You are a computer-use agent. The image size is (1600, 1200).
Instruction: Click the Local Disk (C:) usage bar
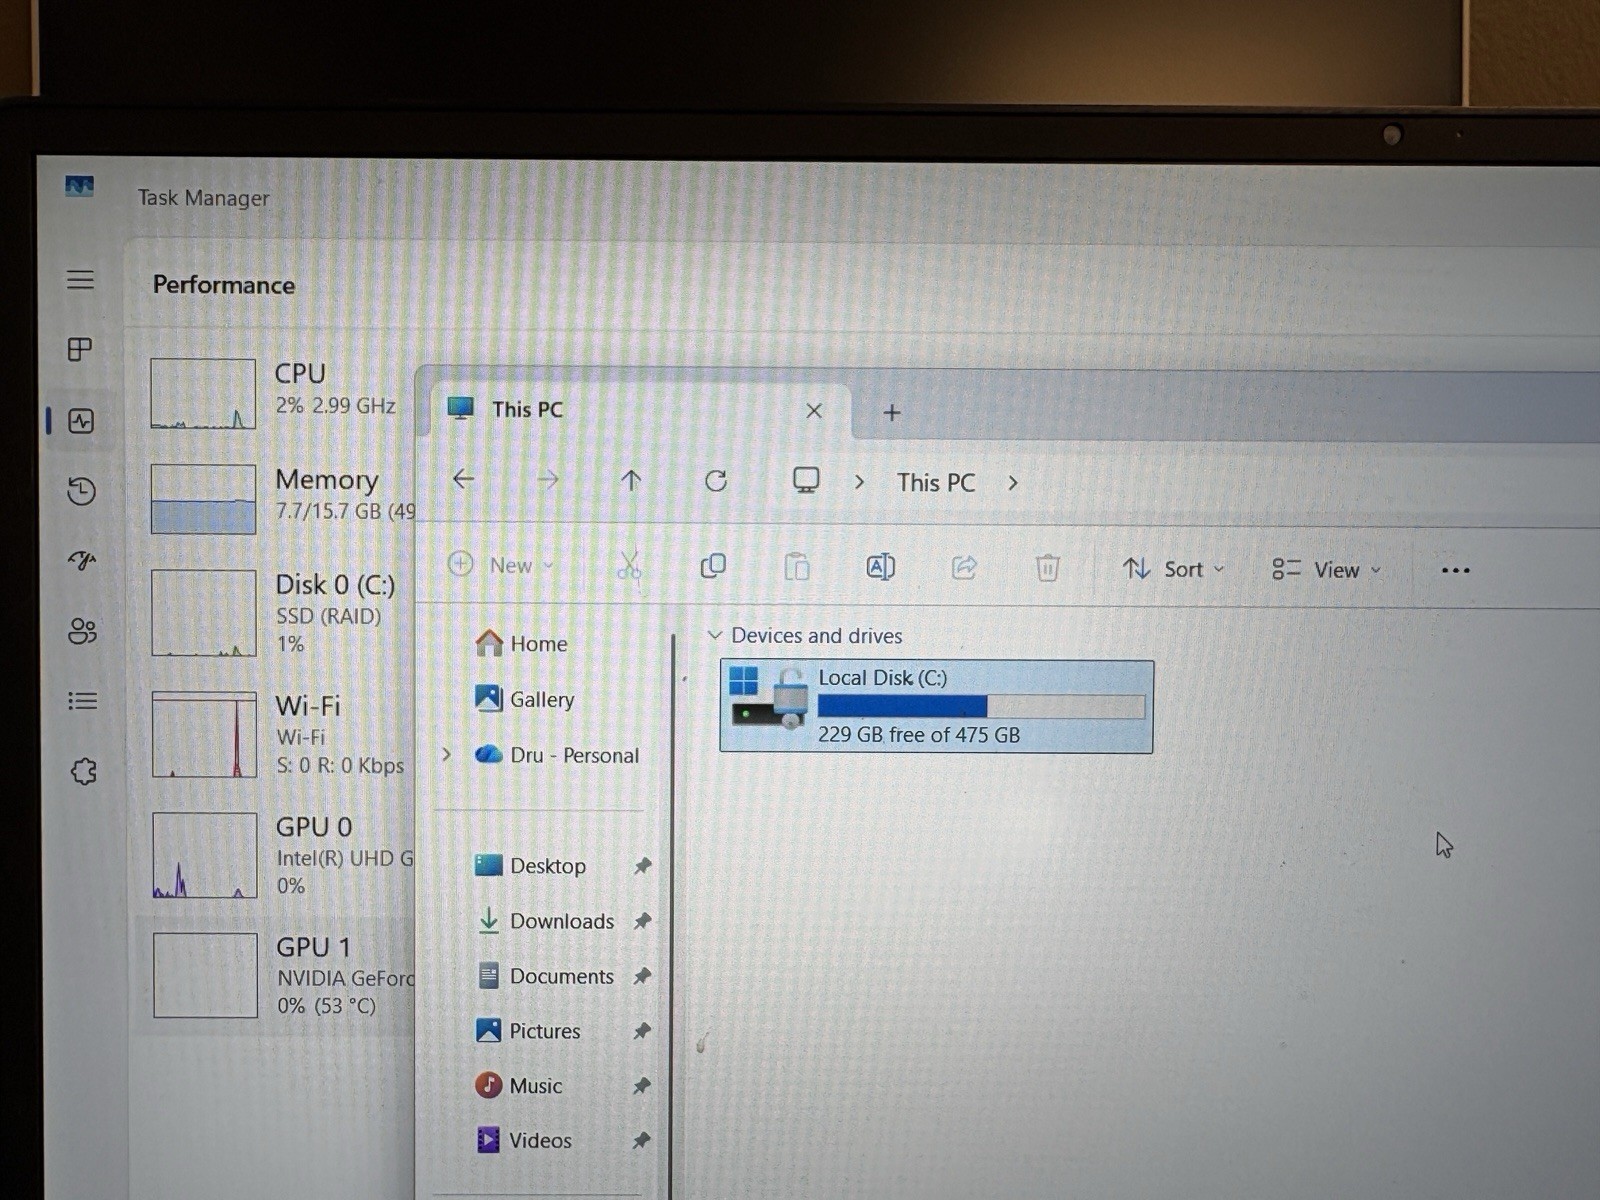pos(981,707)
